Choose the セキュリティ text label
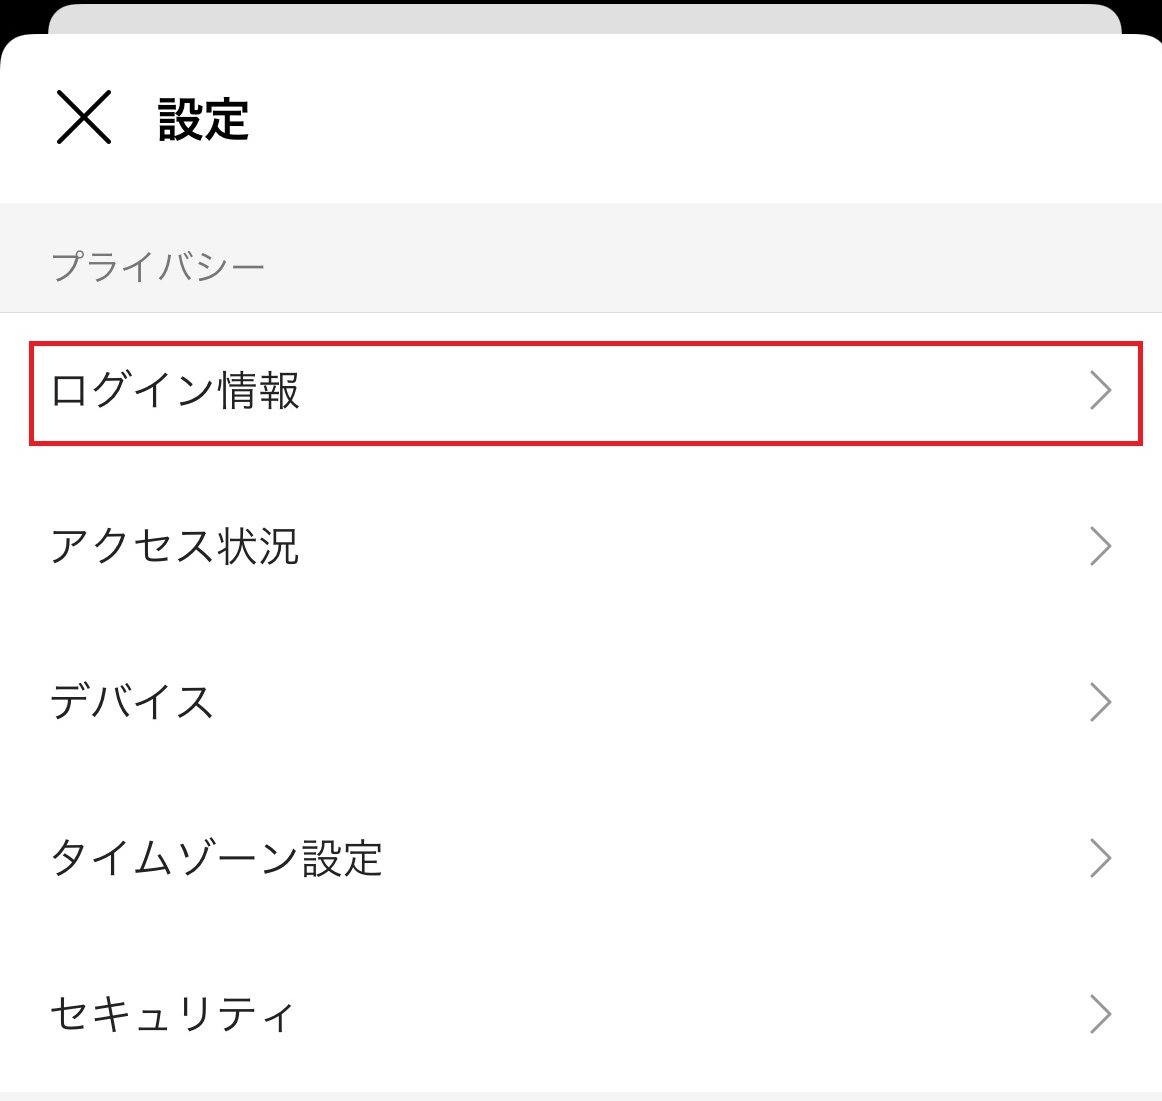Viewport: 1162px width, 1101px height. pos(172,1014)
